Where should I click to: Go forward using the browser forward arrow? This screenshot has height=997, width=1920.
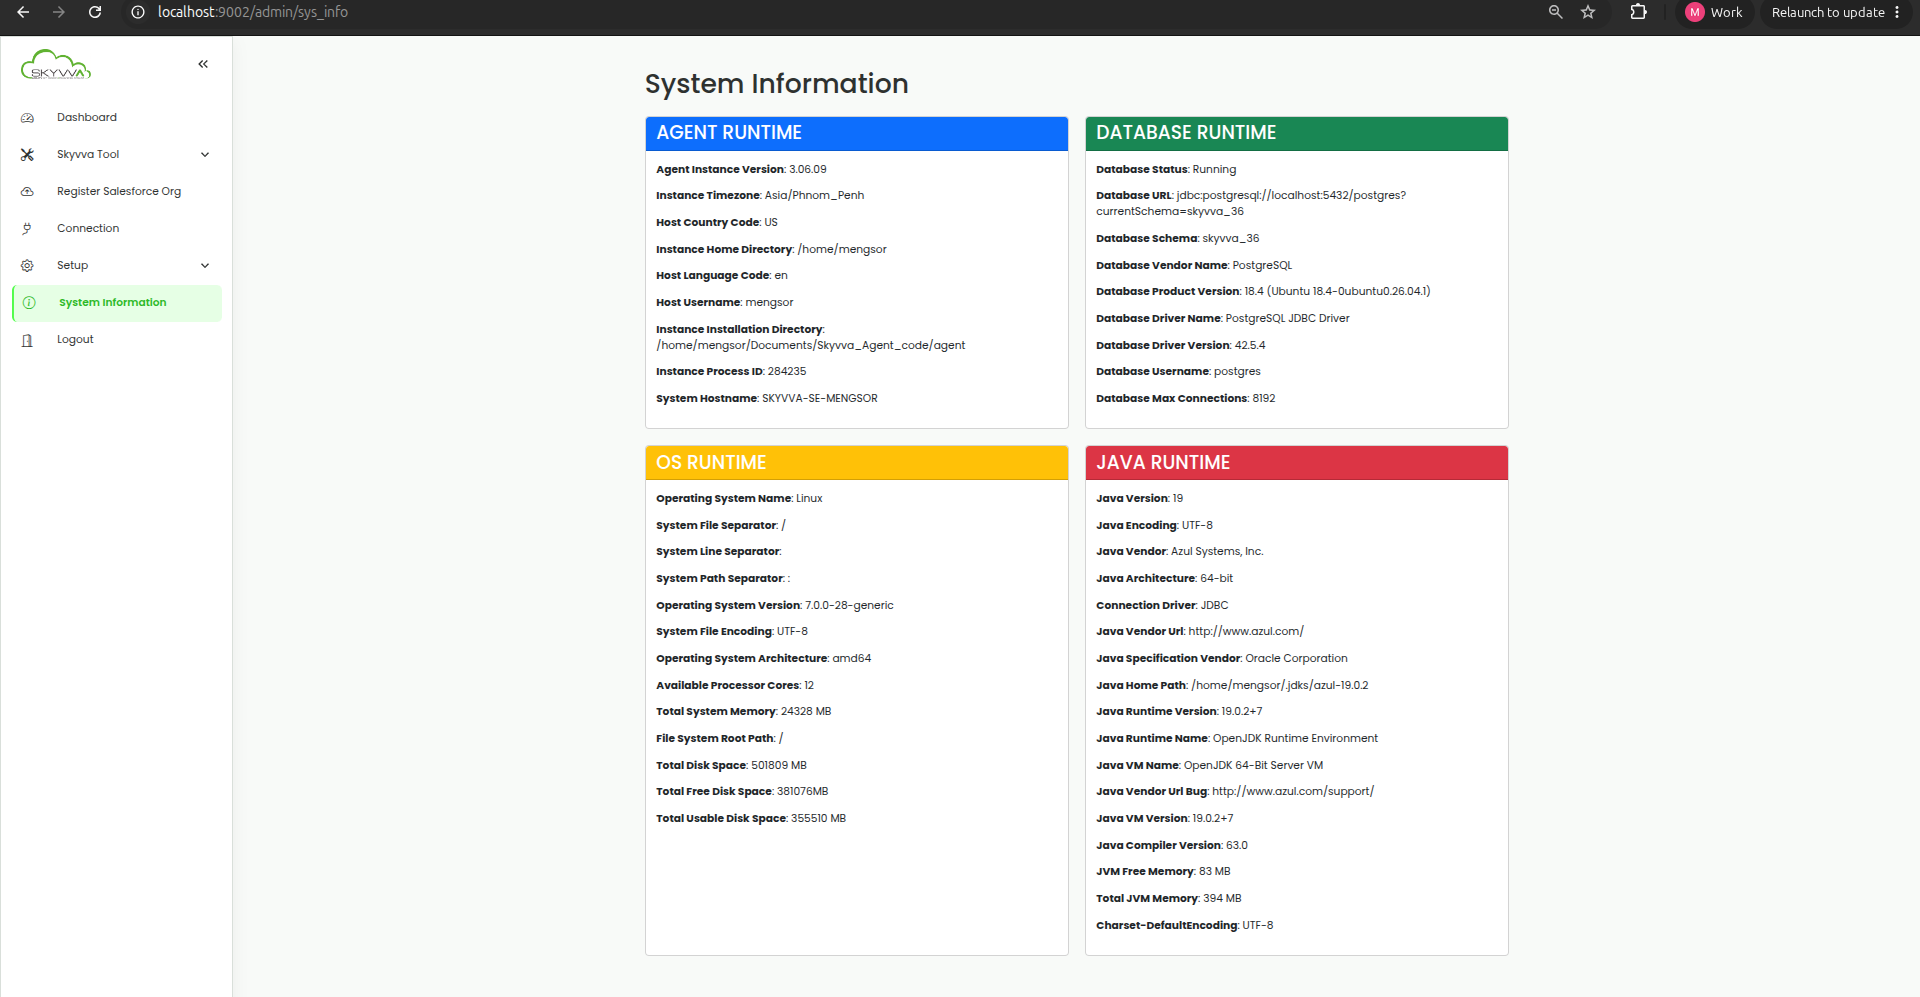(x=59, y=12)
